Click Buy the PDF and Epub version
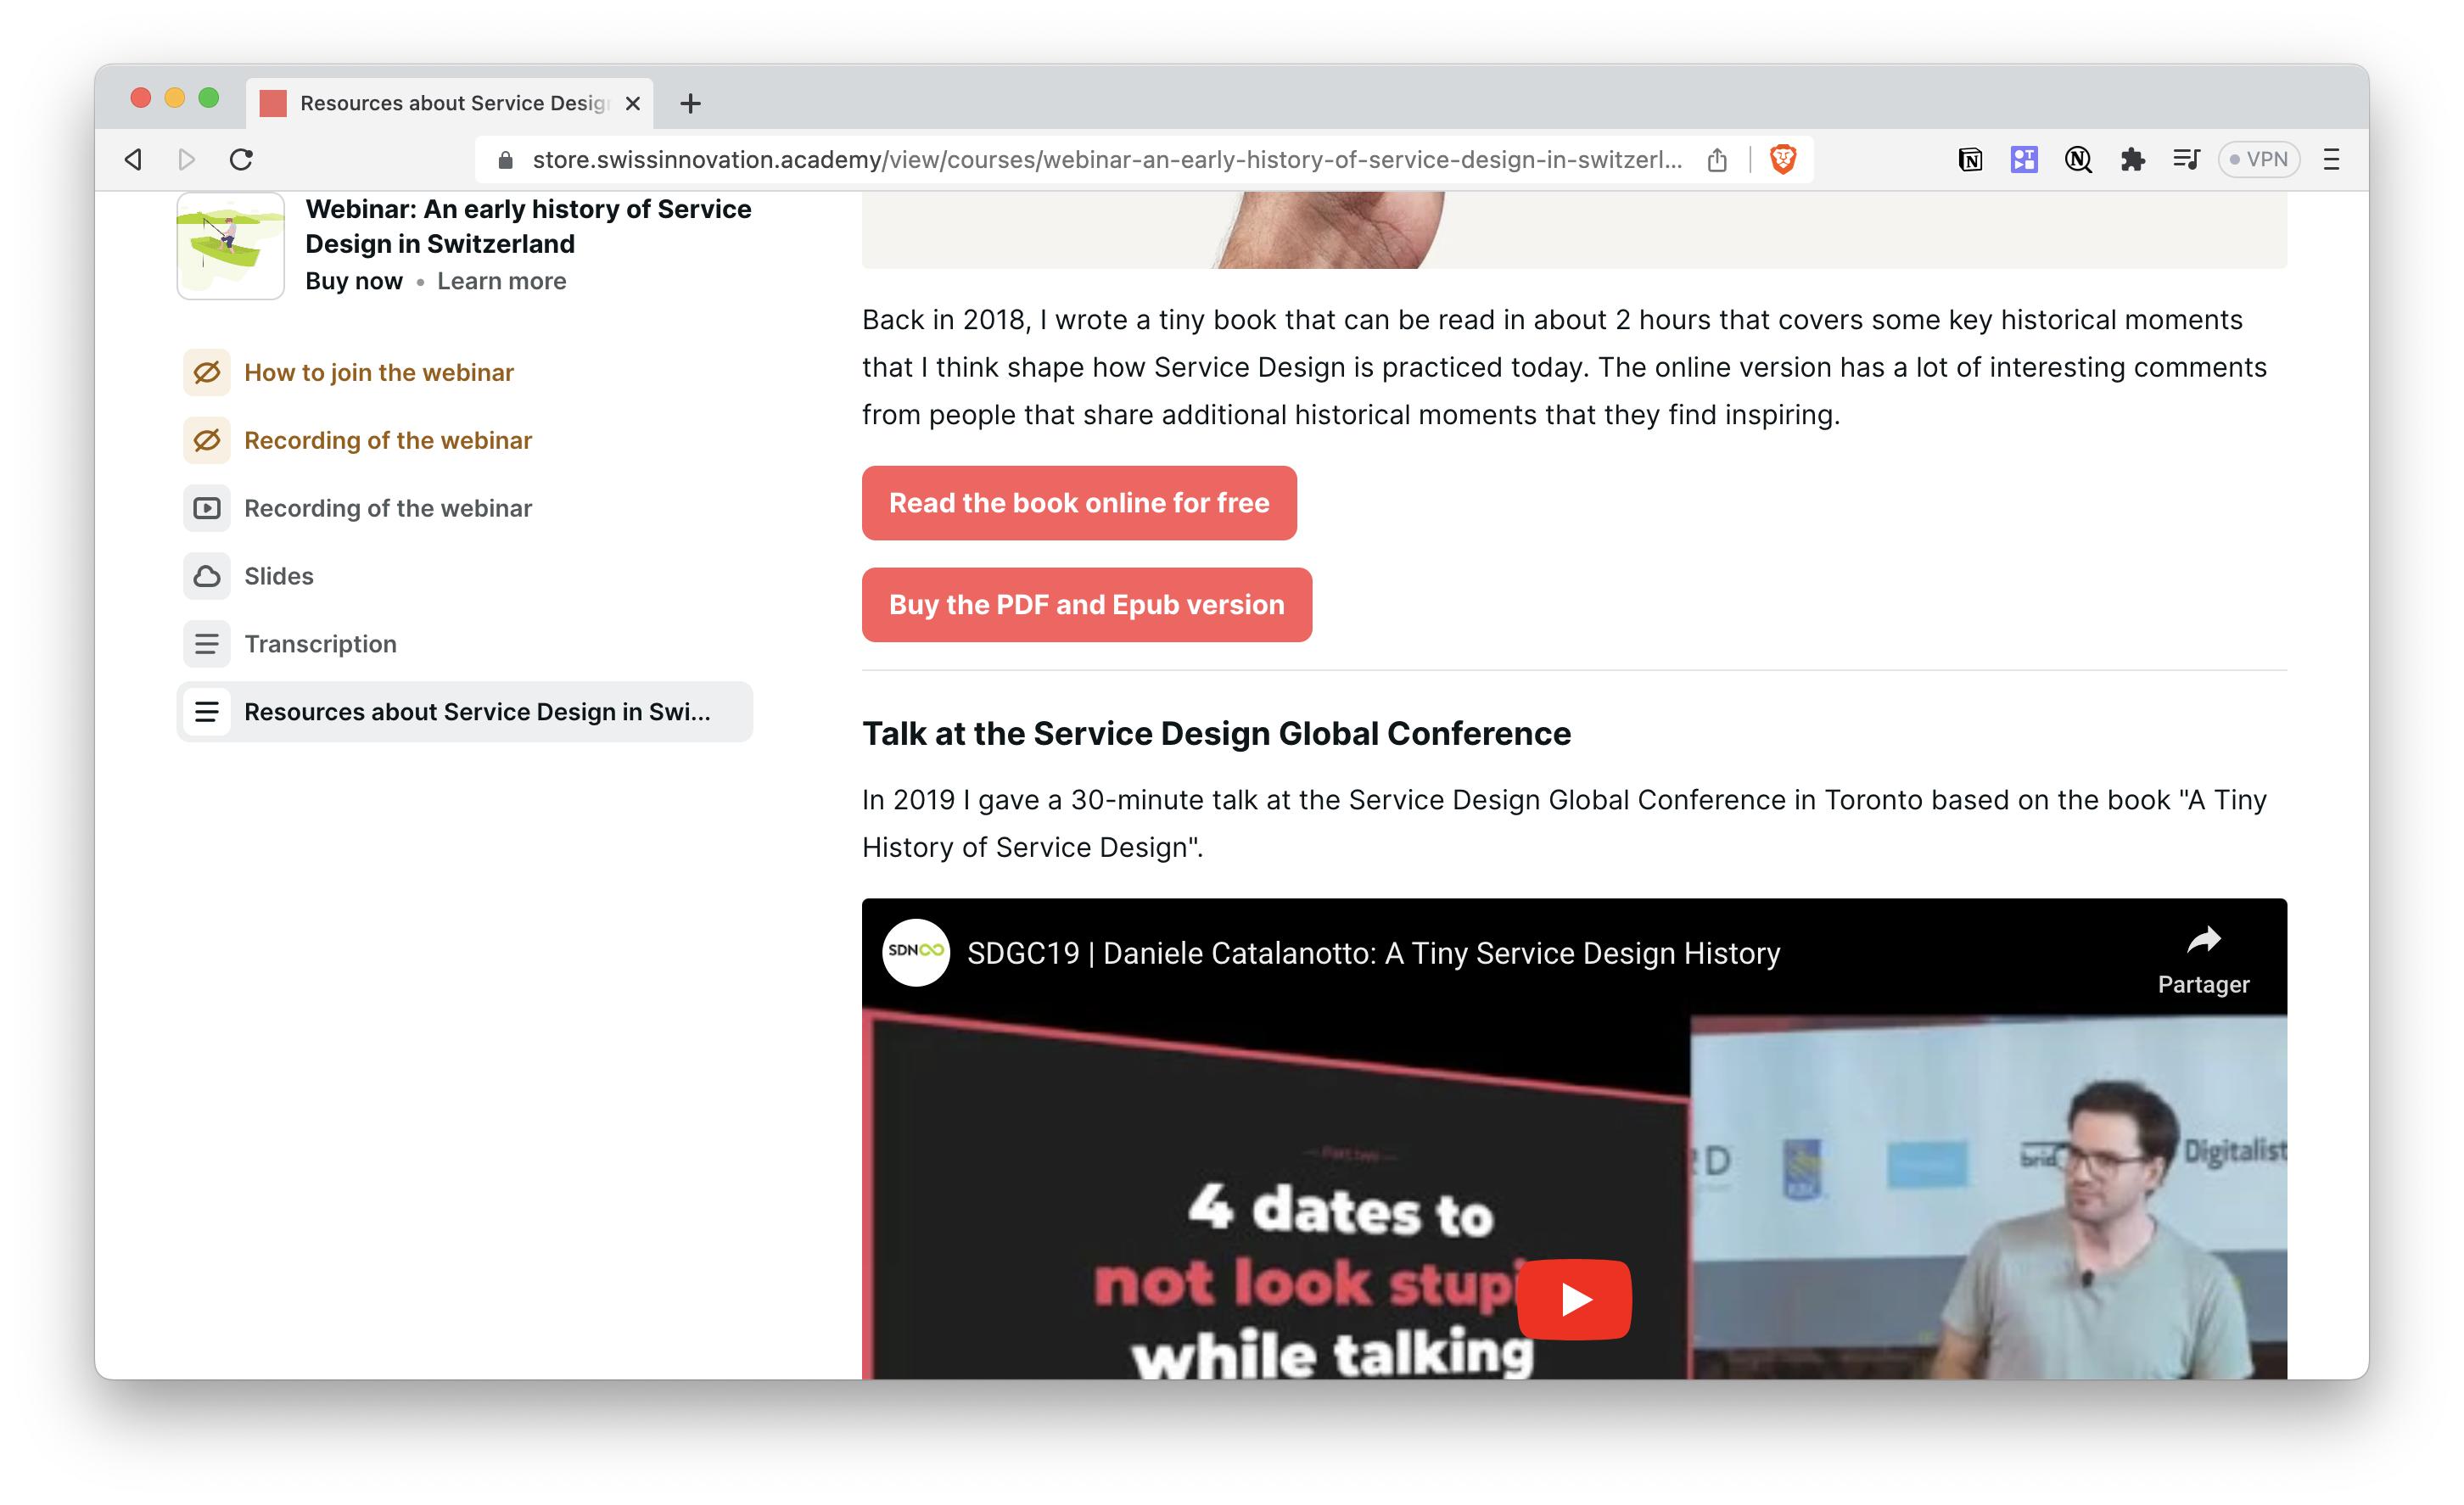The height and width of the screenshot is (1505, 2464). pos(1086,605)
